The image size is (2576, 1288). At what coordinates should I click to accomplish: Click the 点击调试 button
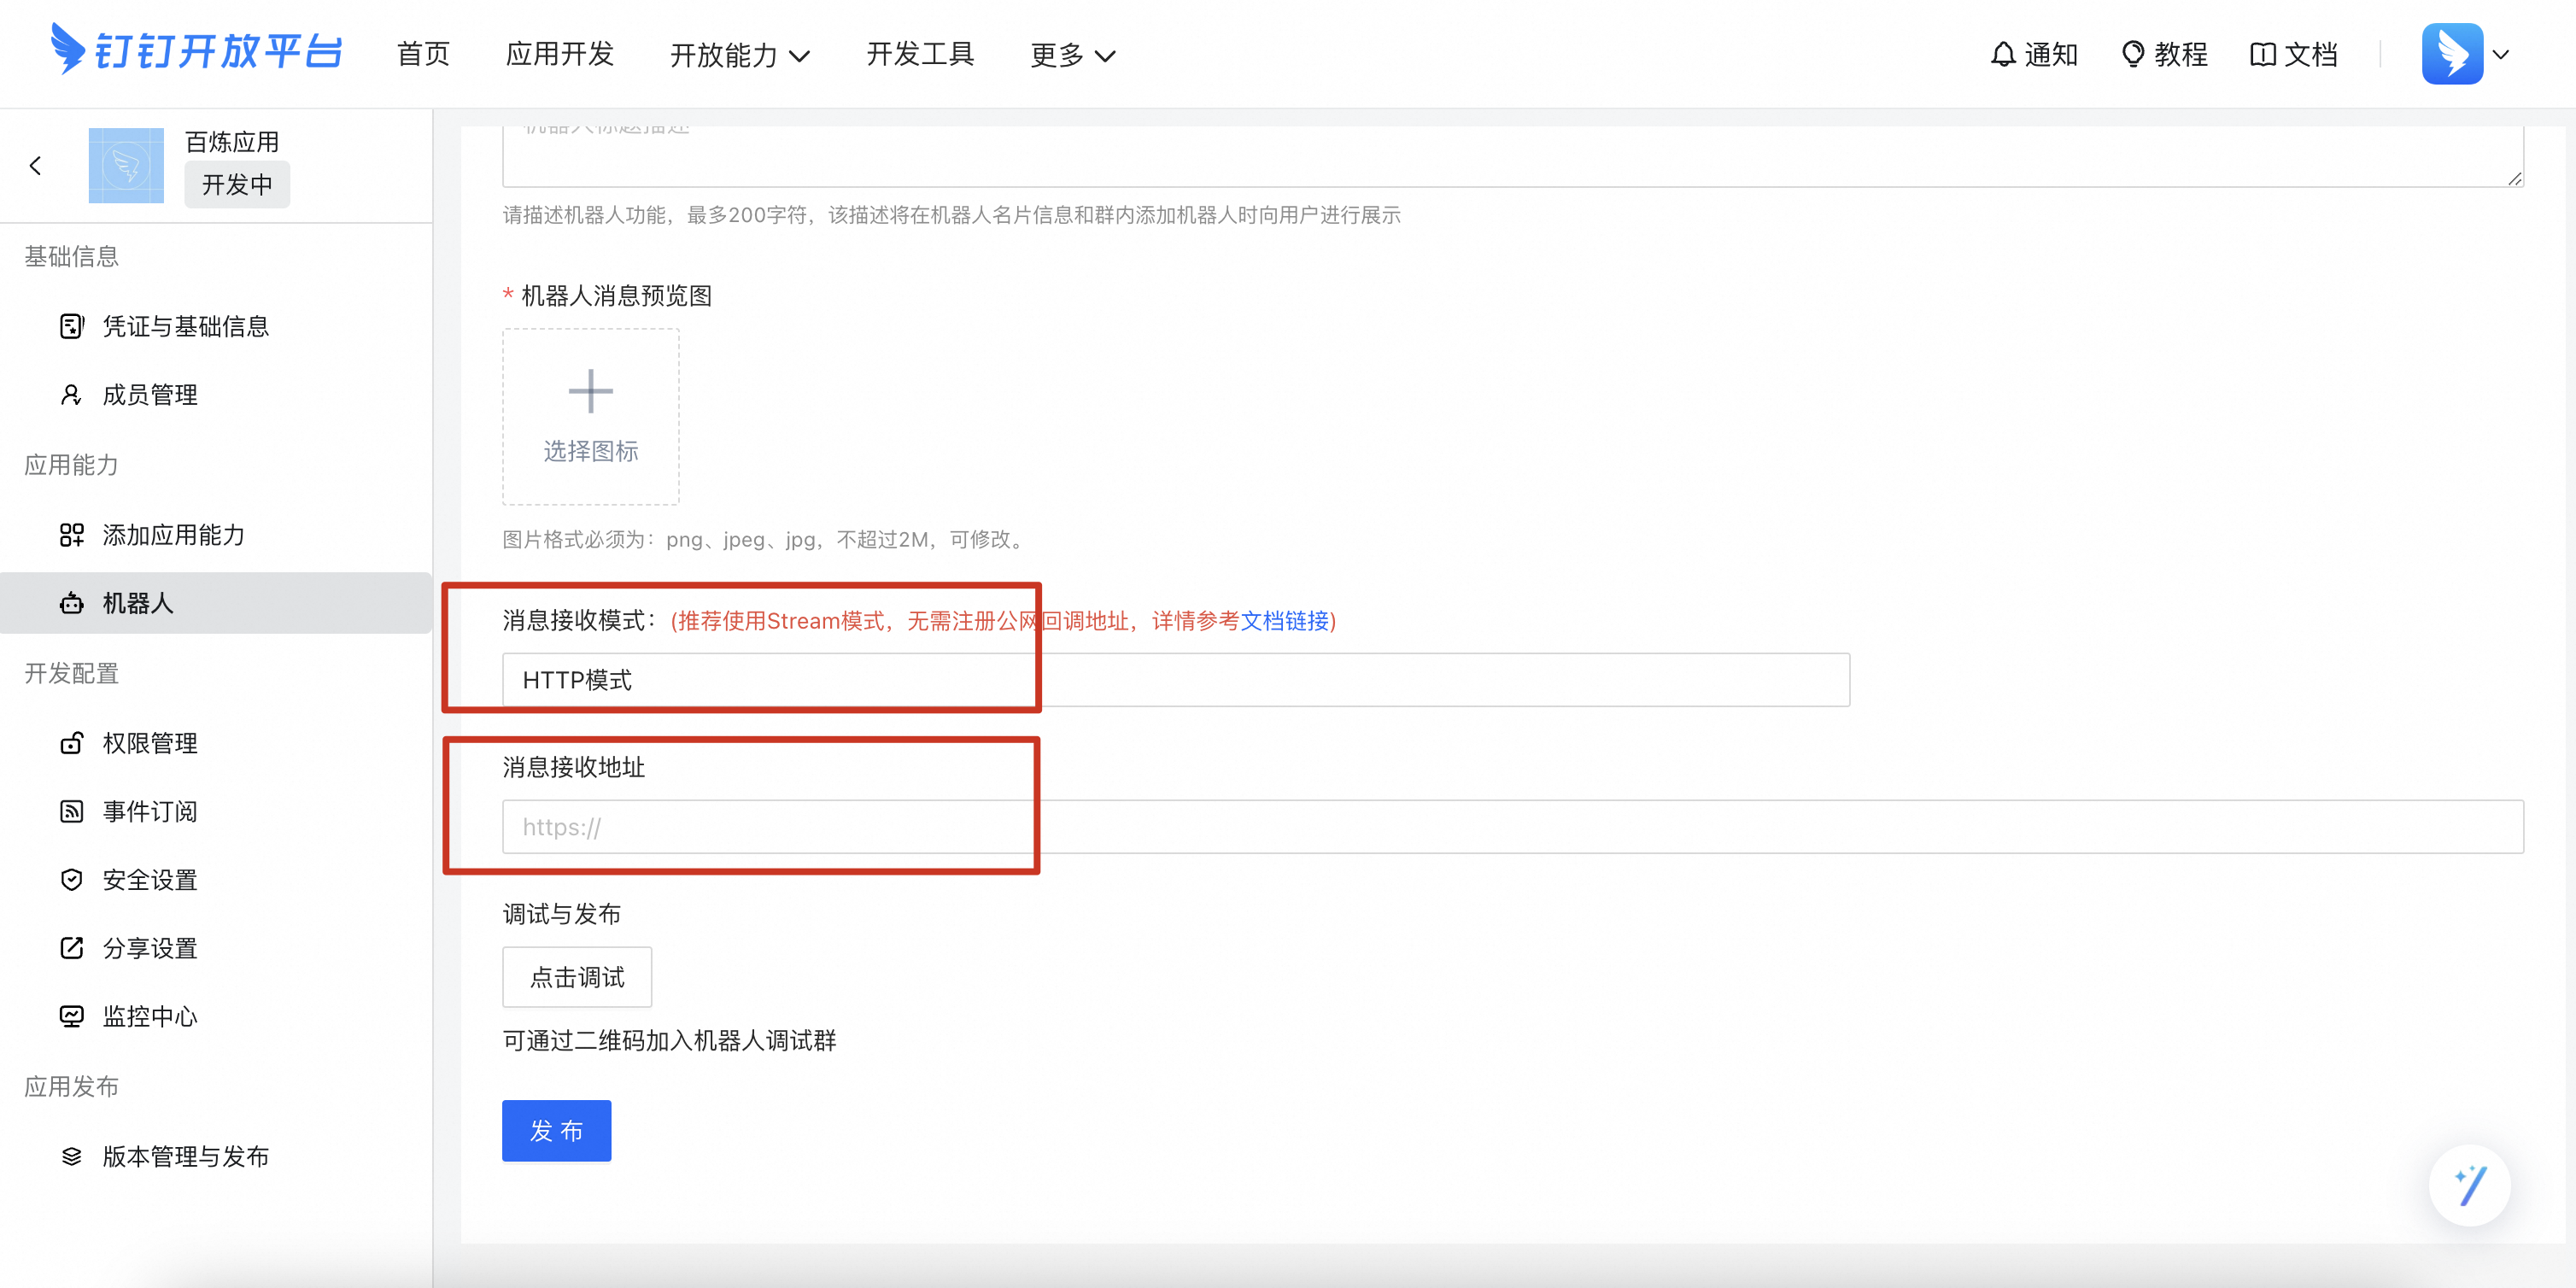[577, 977]
